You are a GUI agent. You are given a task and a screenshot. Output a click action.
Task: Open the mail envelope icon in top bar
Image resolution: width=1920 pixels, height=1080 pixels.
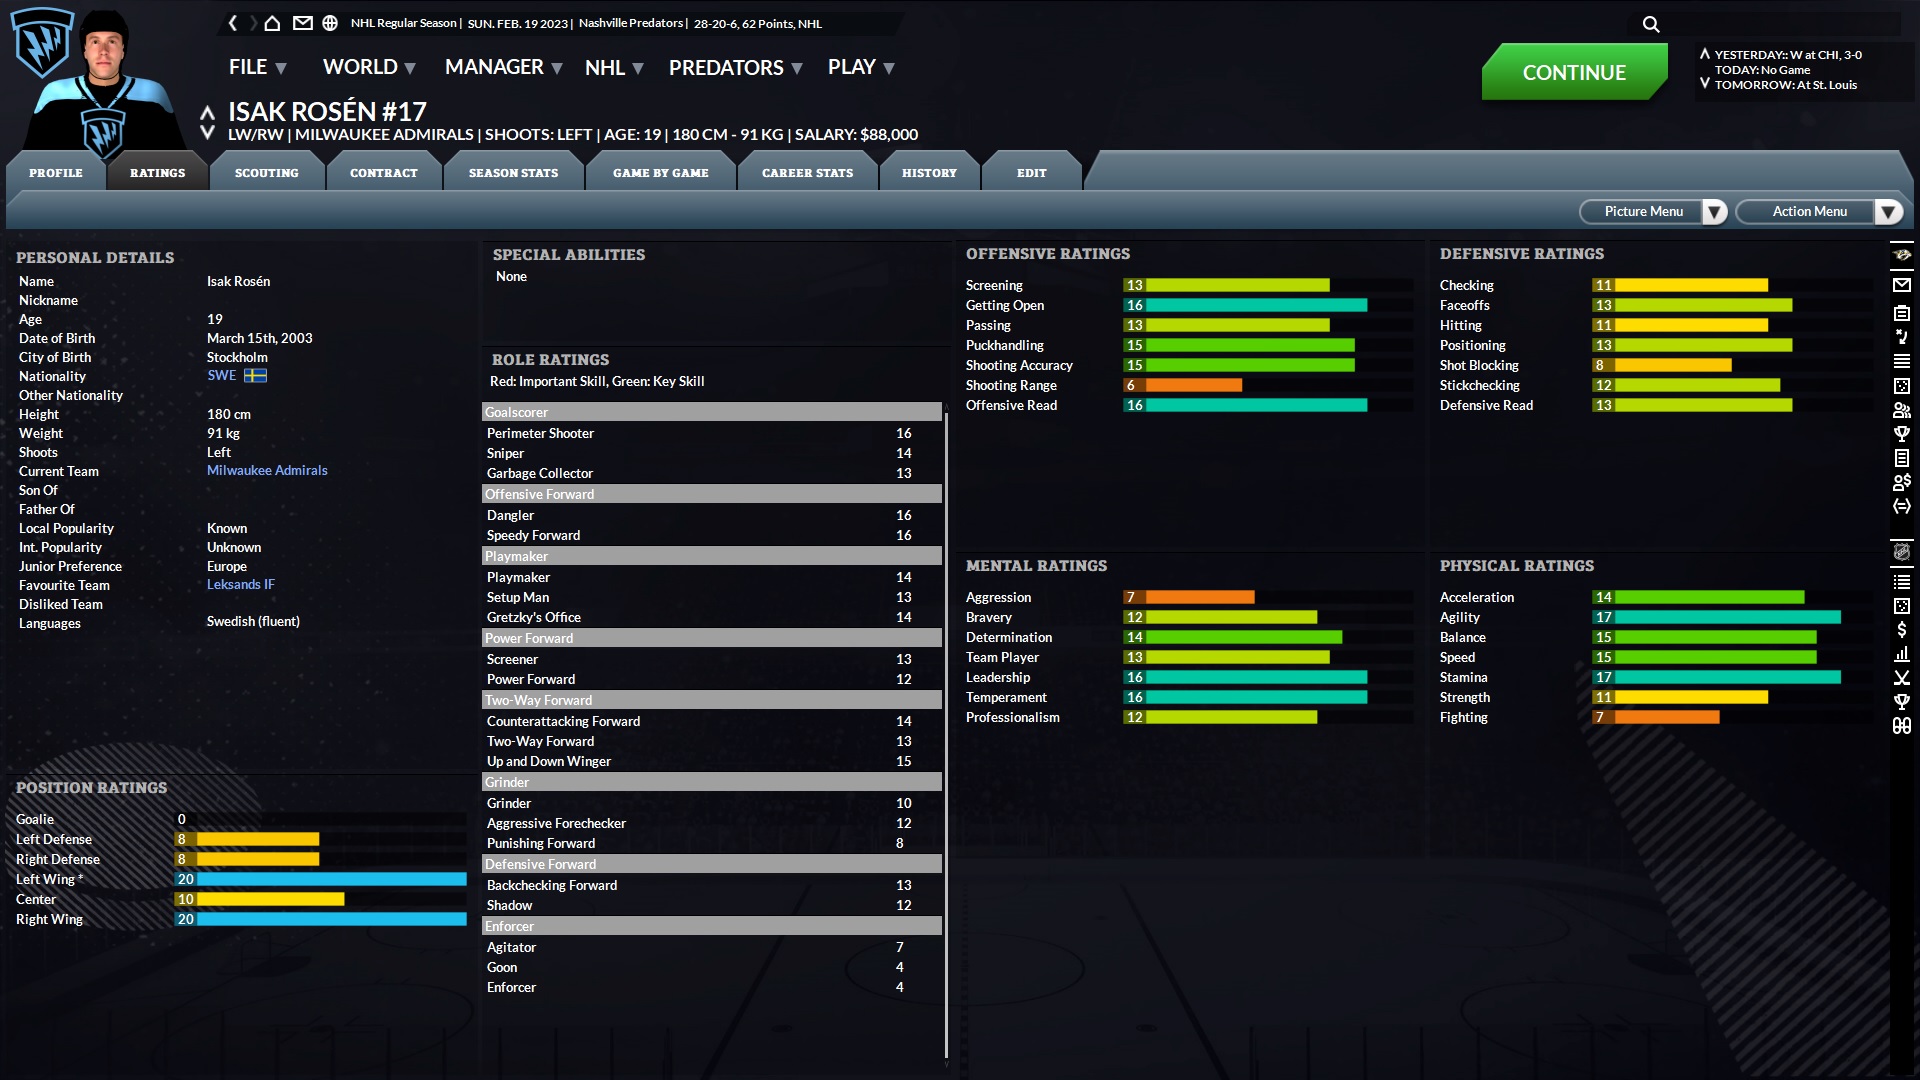tap(302, 23)
